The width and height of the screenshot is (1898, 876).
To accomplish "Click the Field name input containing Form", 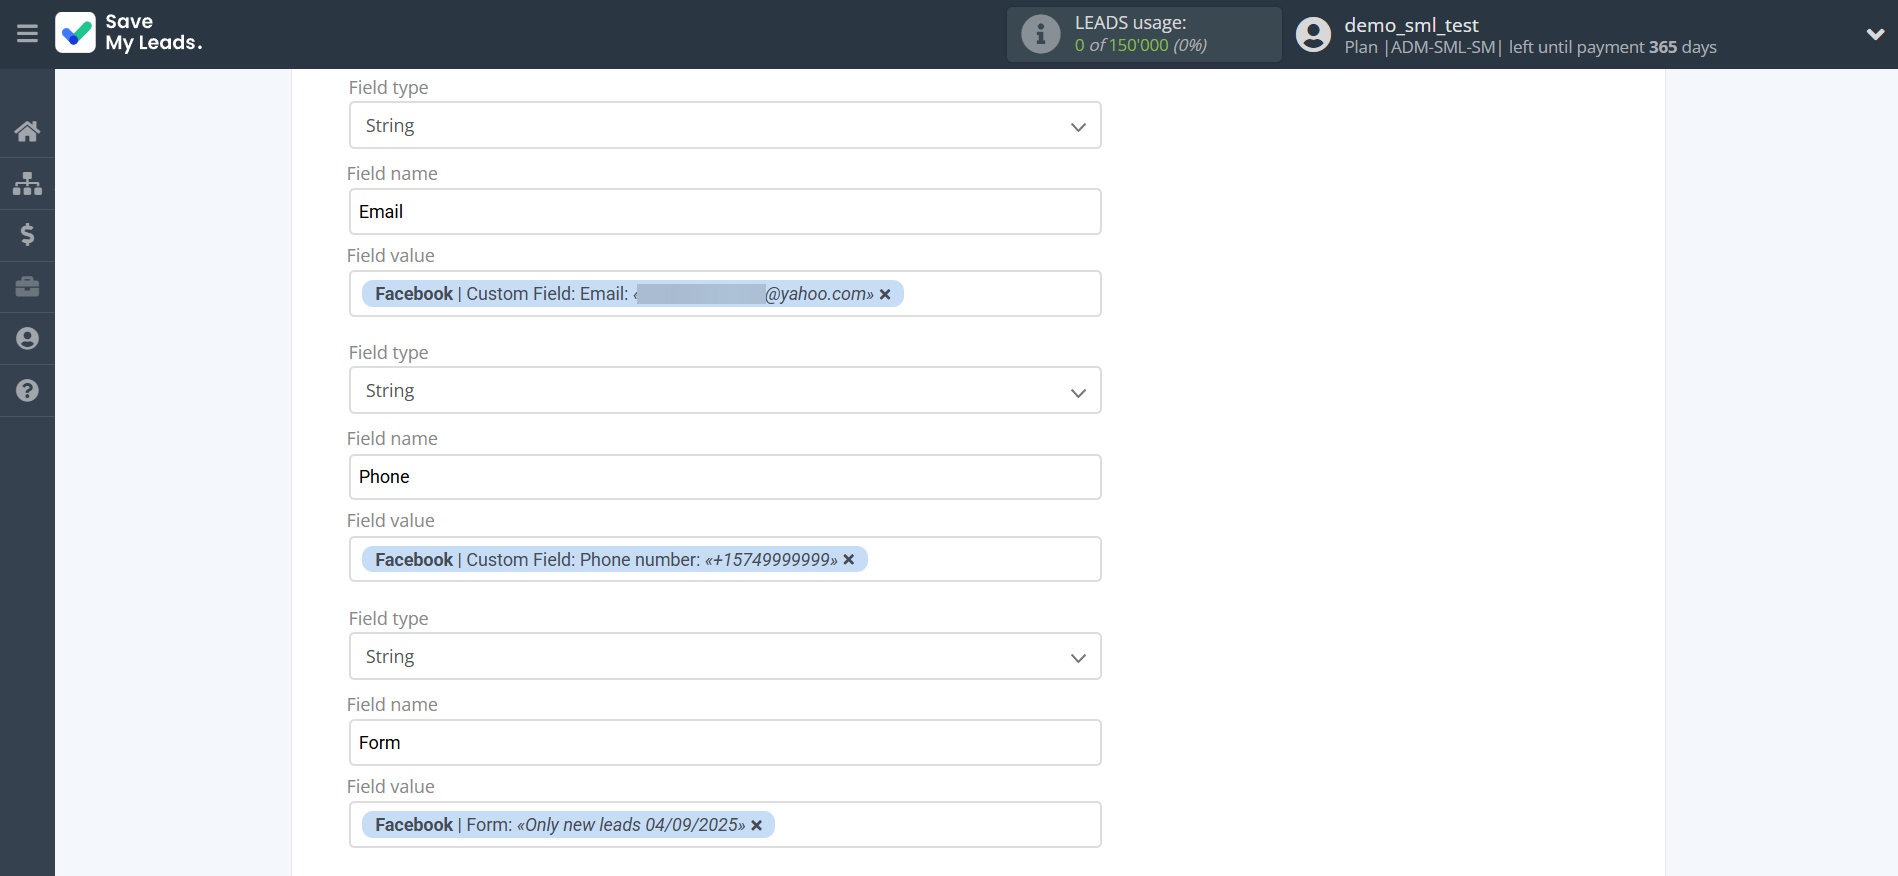I will click(x=724, y=743).
